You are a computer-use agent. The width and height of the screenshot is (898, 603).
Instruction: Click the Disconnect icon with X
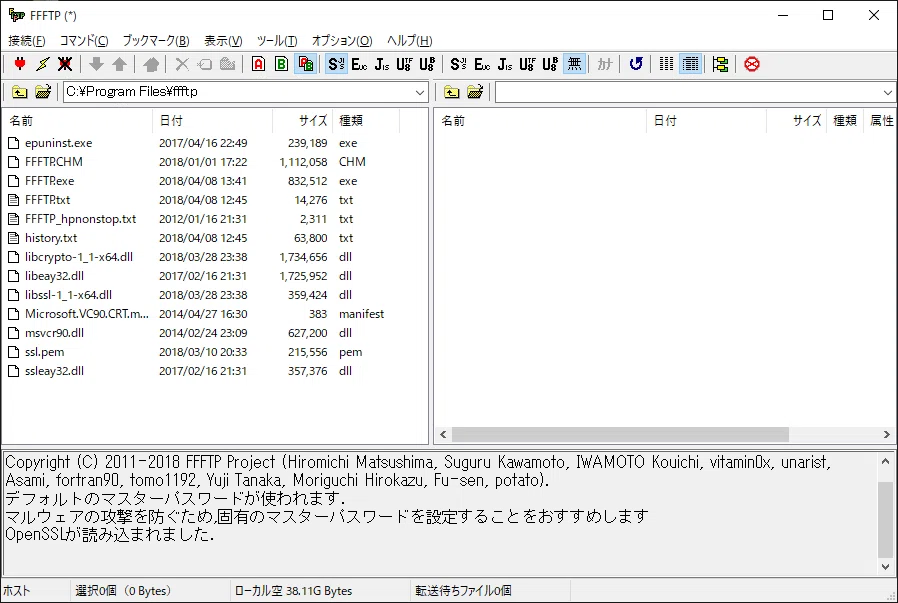click(65, 64)
